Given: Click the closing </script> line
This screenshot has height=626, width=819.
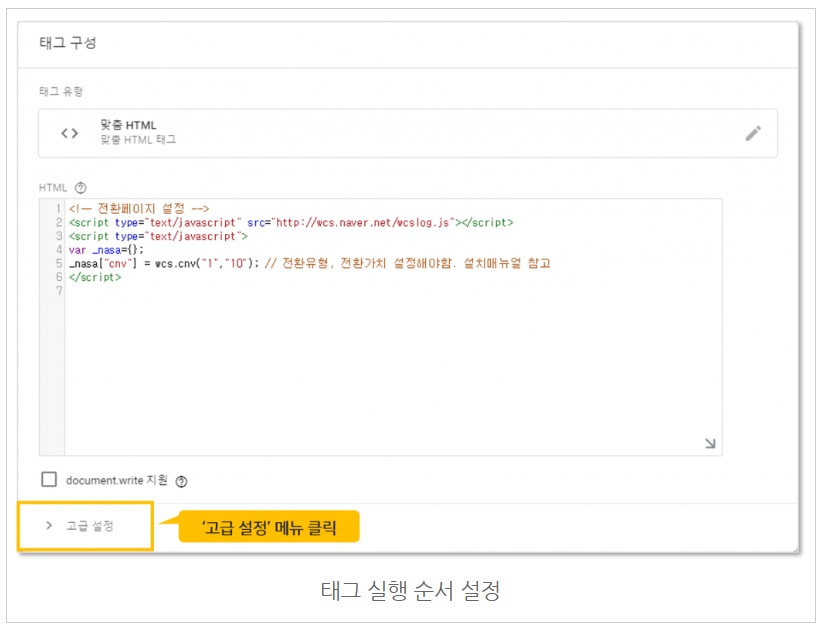Looking at the screenshot, I should click(x=95, y=277).
